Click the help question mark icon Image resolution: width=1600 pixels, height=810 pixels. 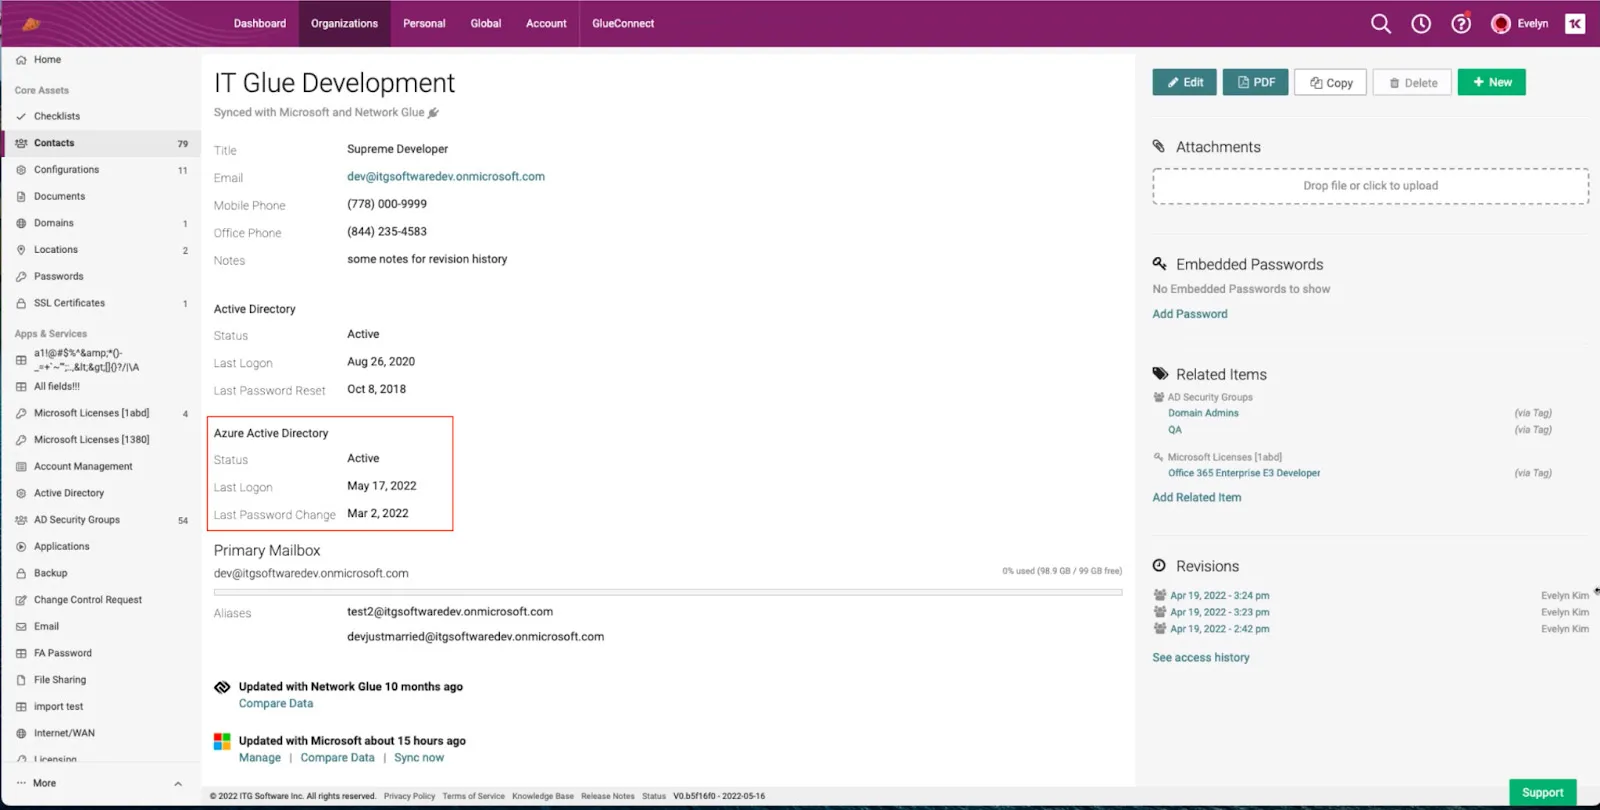[x=1461, y=24]
